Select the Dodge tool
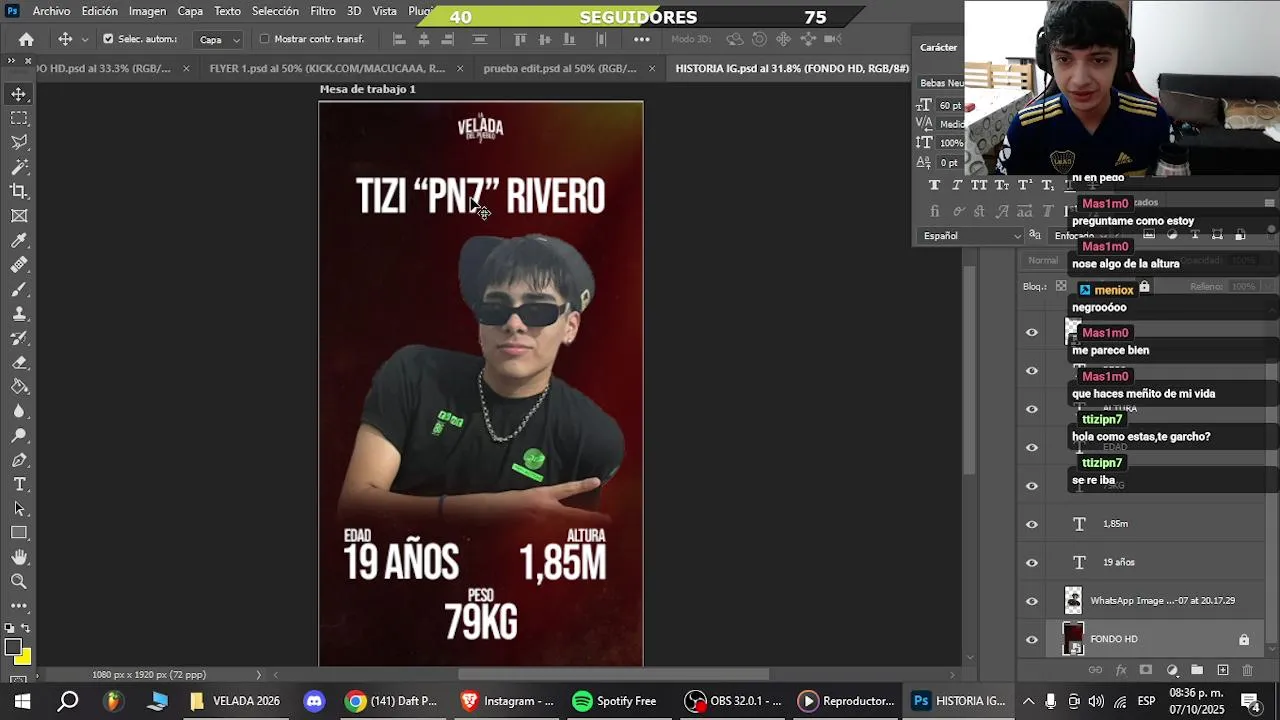The image size is (1280, 720). click(19, 436)
